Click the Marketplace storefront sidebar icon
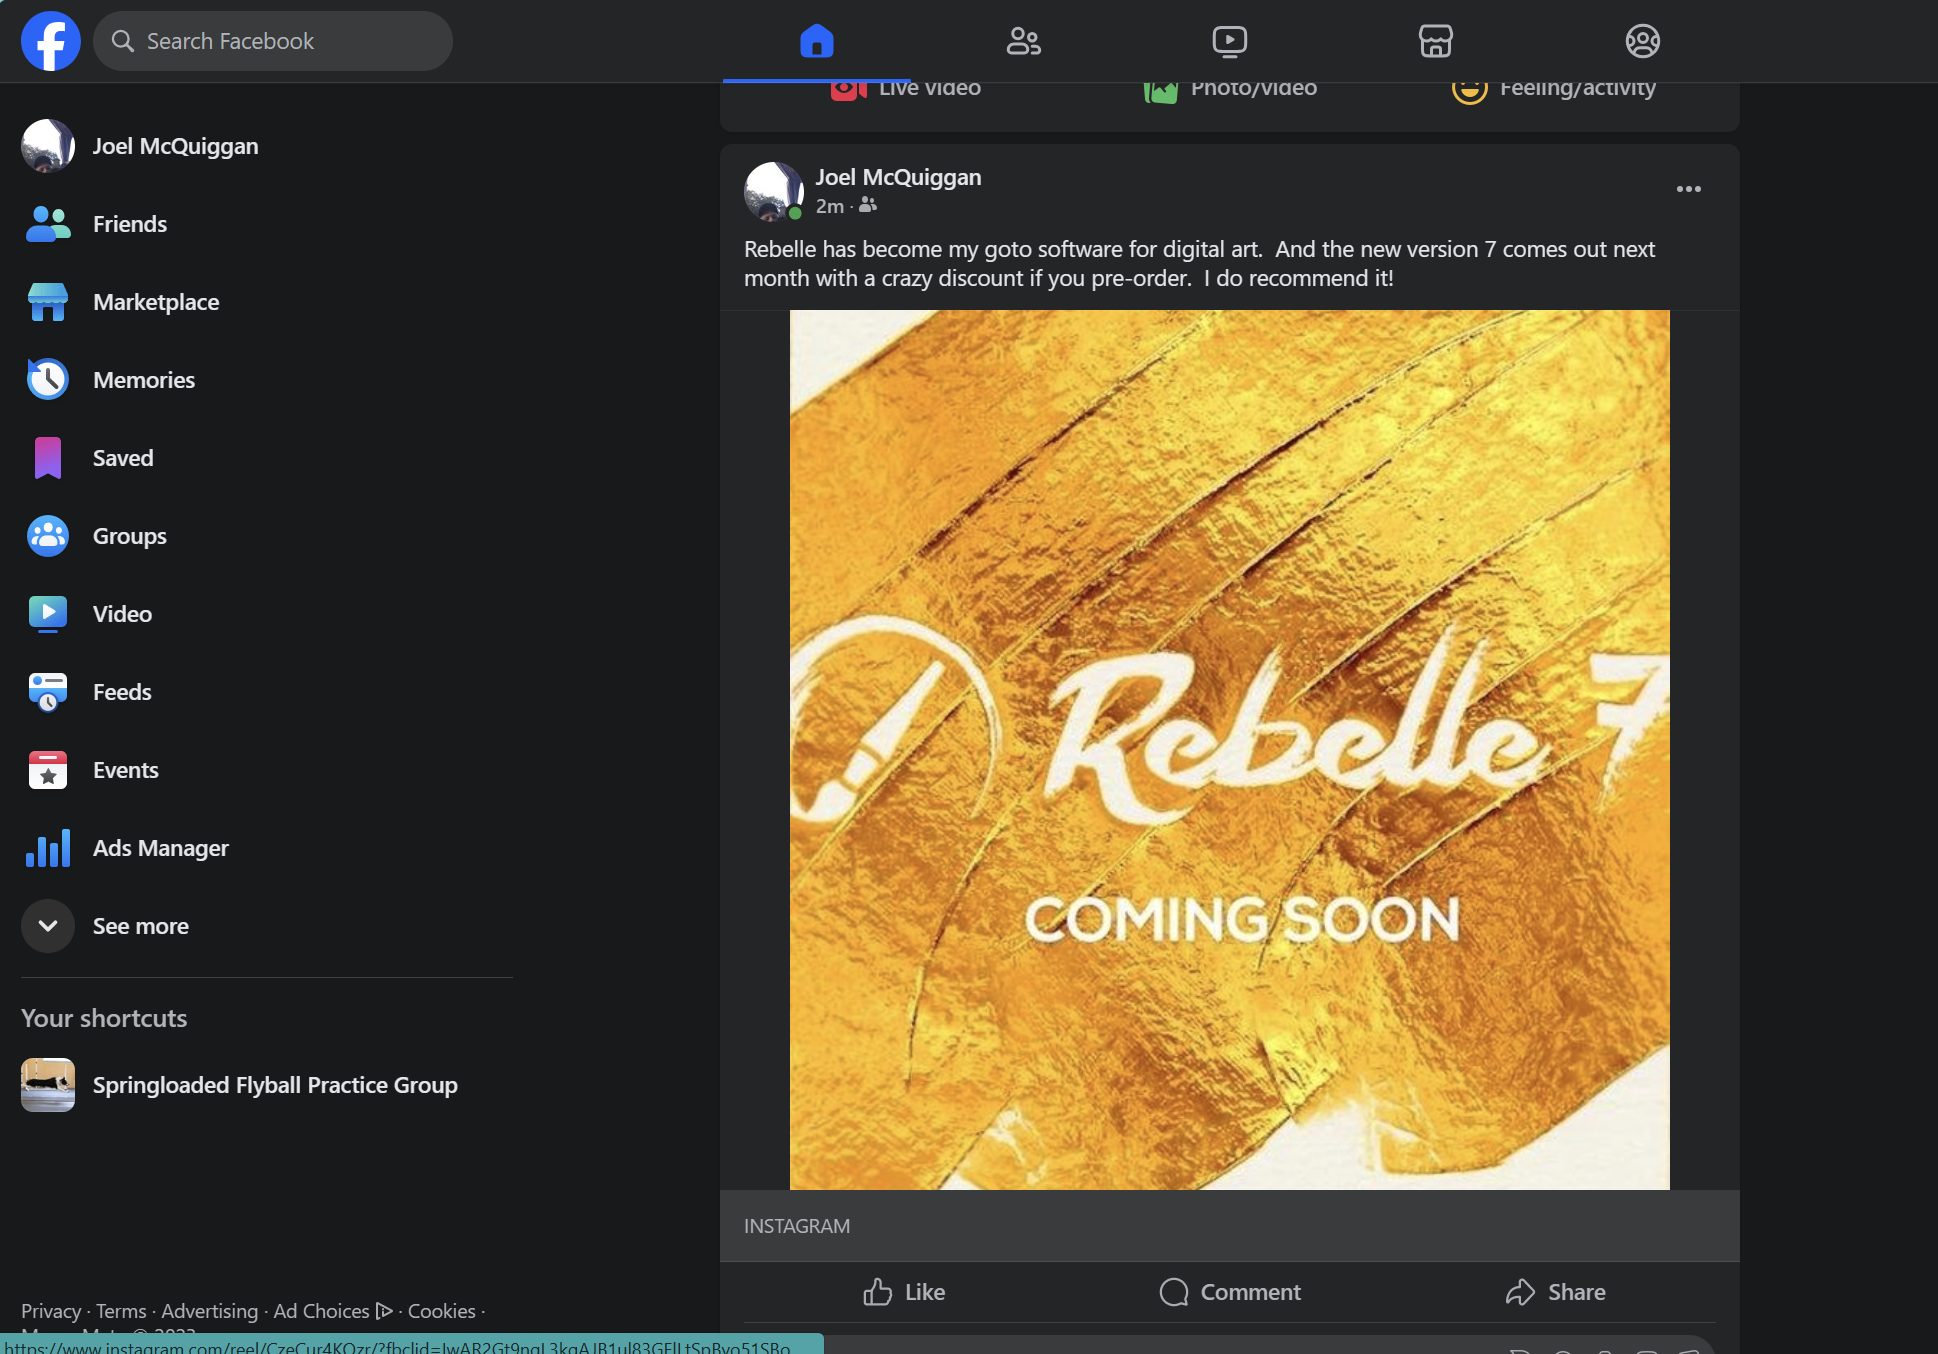Screen dimensions: 1938x1354 (x=48, y=302)
